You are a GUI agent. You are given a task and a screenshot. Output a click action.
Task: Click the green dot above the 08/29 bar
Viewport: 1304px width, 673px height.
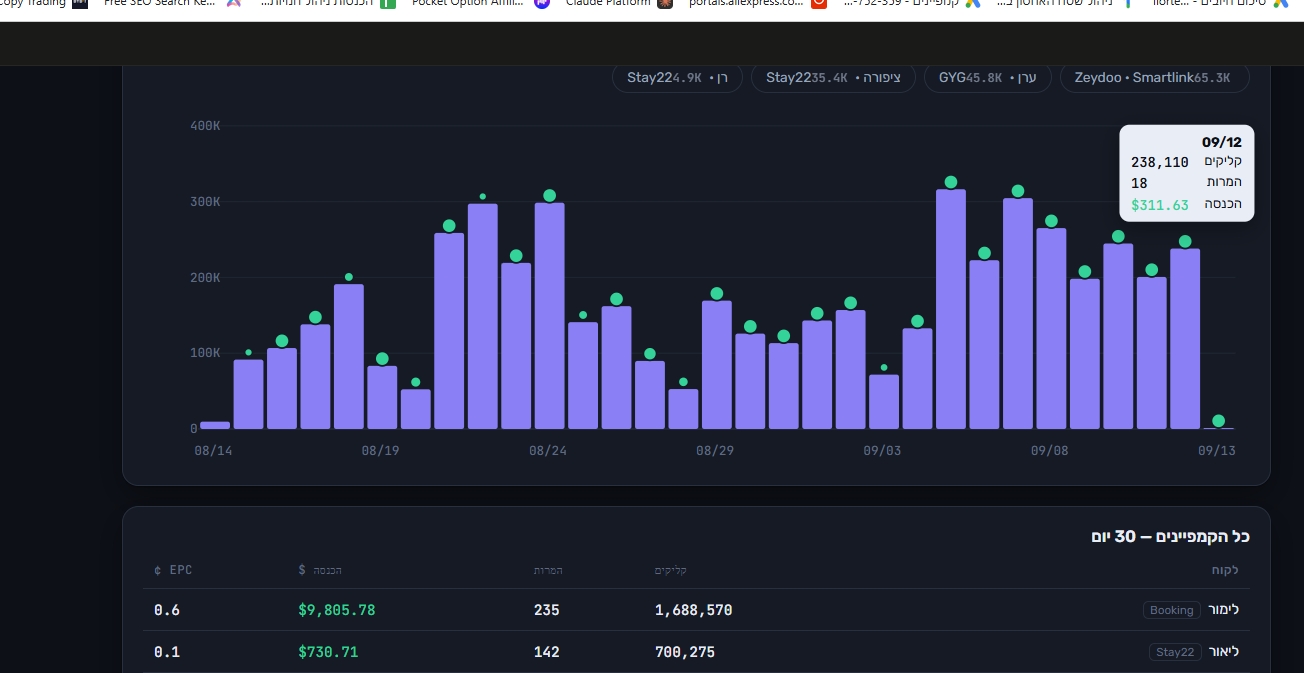click(717, 294)
